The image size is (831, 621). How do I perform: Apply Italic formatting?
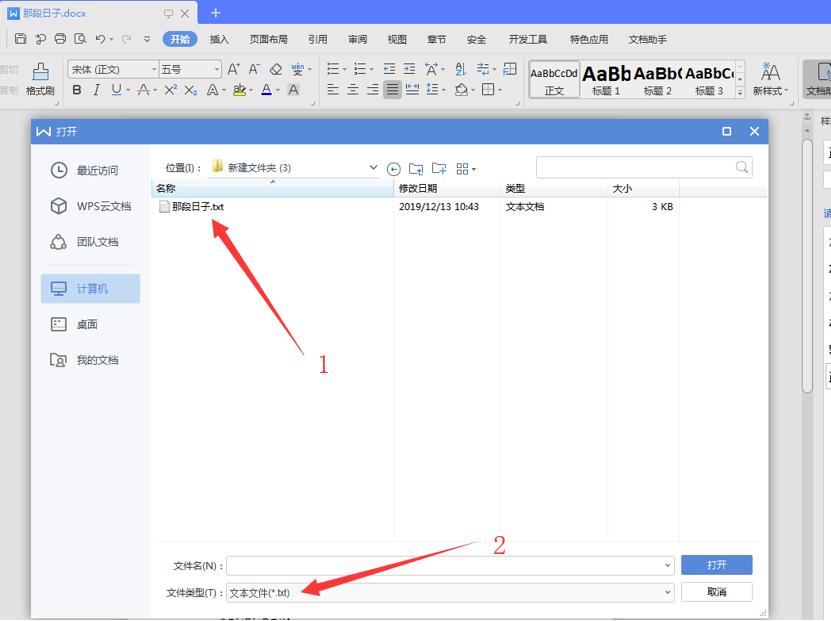tap(95, 91)
